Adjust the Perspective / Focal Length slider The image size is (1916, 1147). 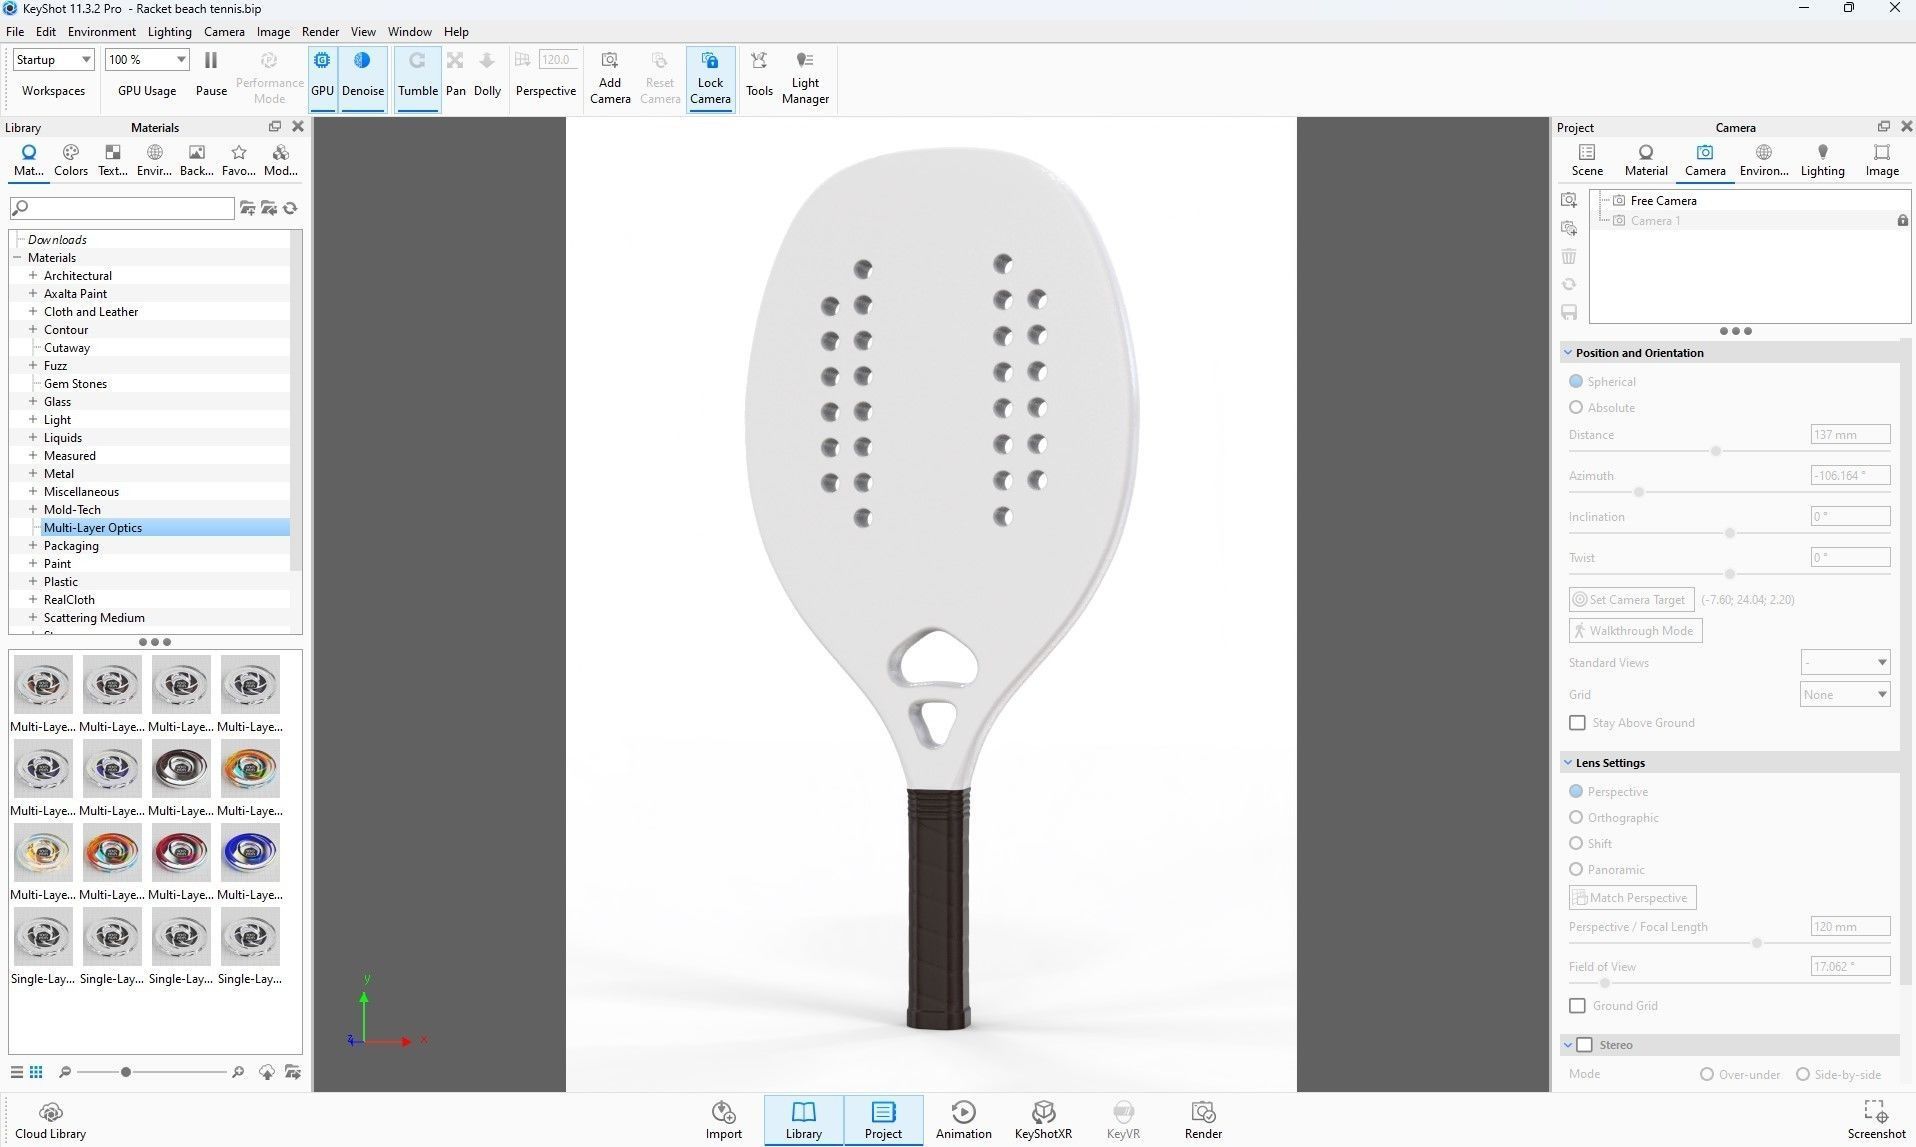pyautogui.click(x=1756, y=943)
